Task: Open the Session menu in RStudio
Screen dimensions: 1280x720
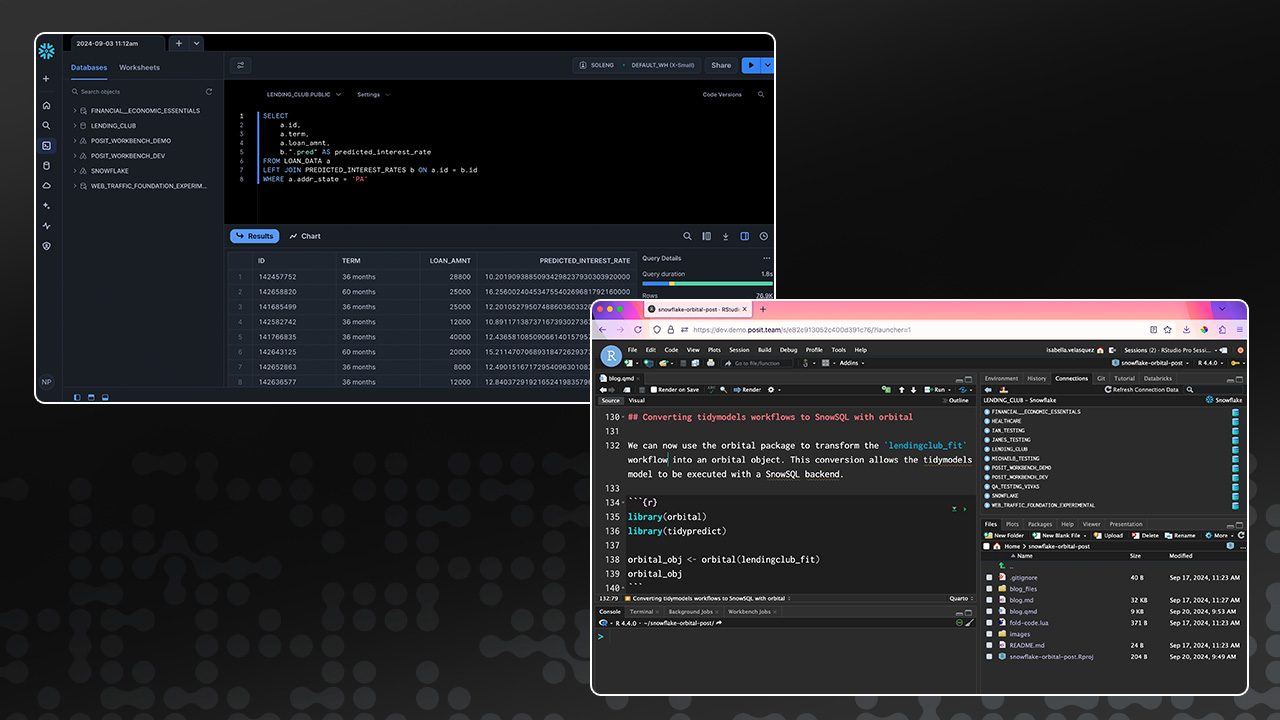Action: click(x=739, y=350)
